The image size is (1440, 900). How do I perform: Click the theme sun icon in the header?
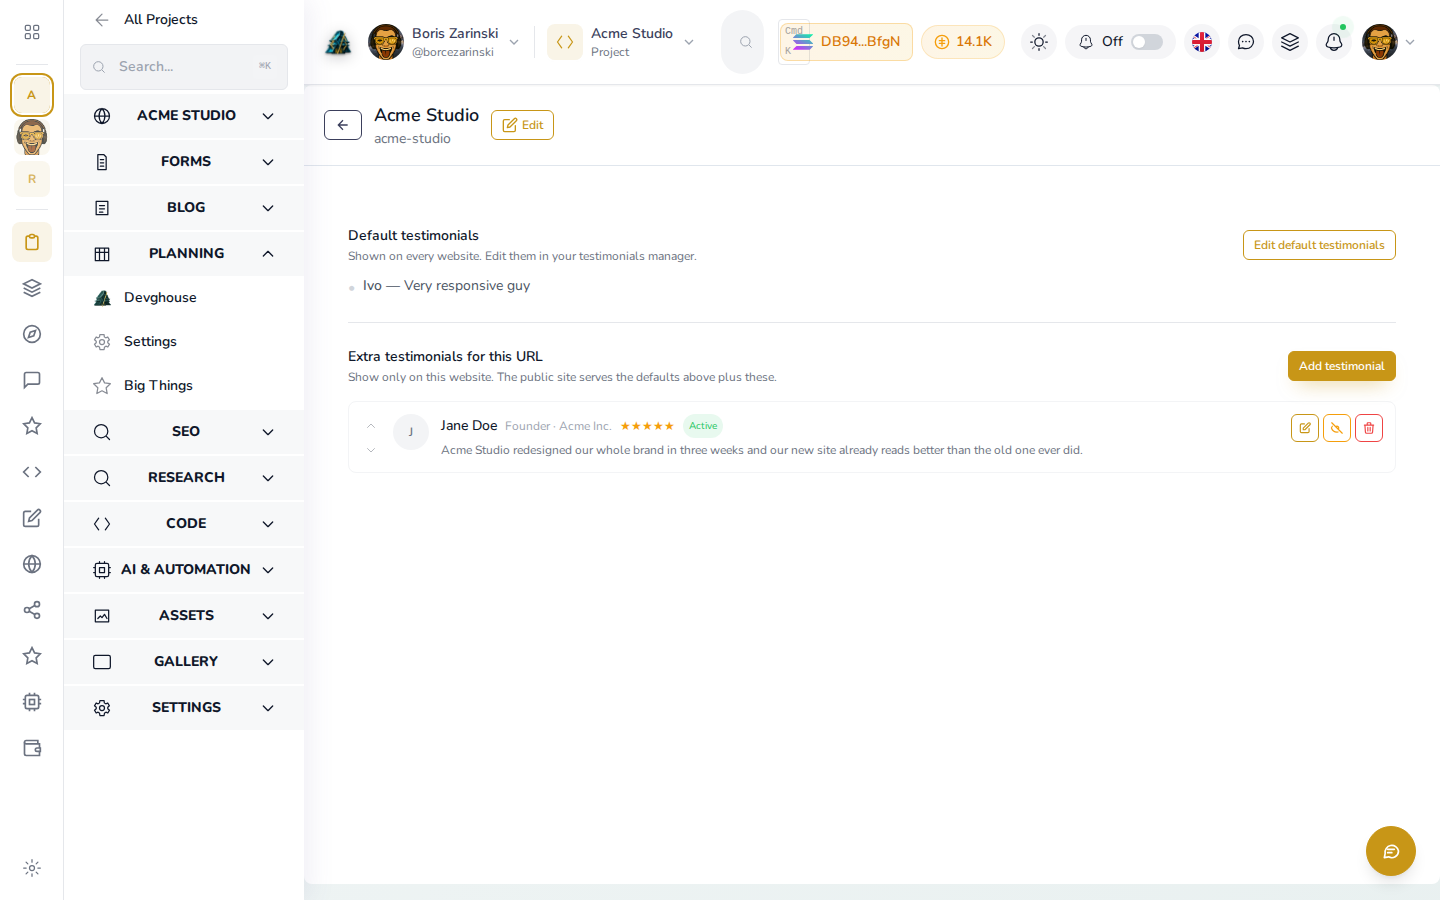[x=1039, y=42]
